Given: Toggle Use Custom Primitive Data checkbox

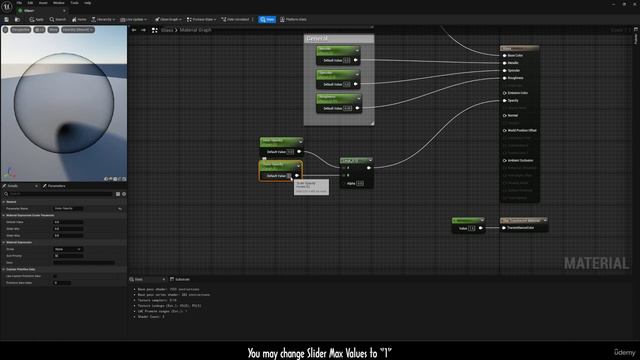Looking at the screenshot, I should [x=55, y=276].
